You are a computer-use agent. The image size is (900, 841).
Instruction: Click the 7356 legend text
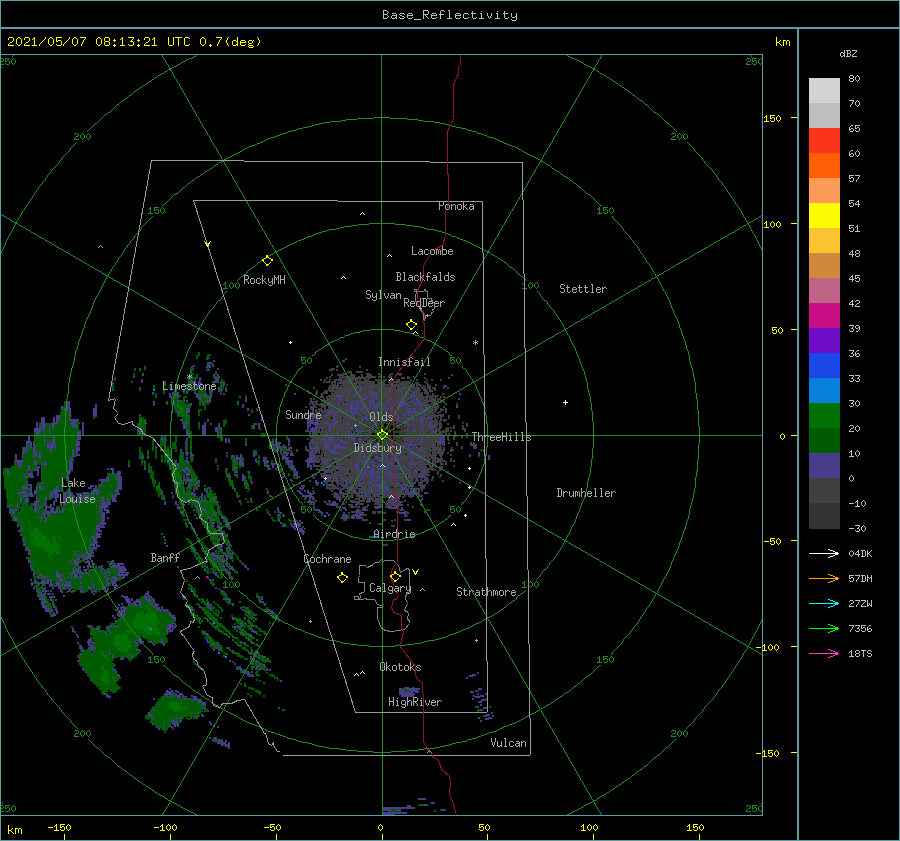point(860,629)
